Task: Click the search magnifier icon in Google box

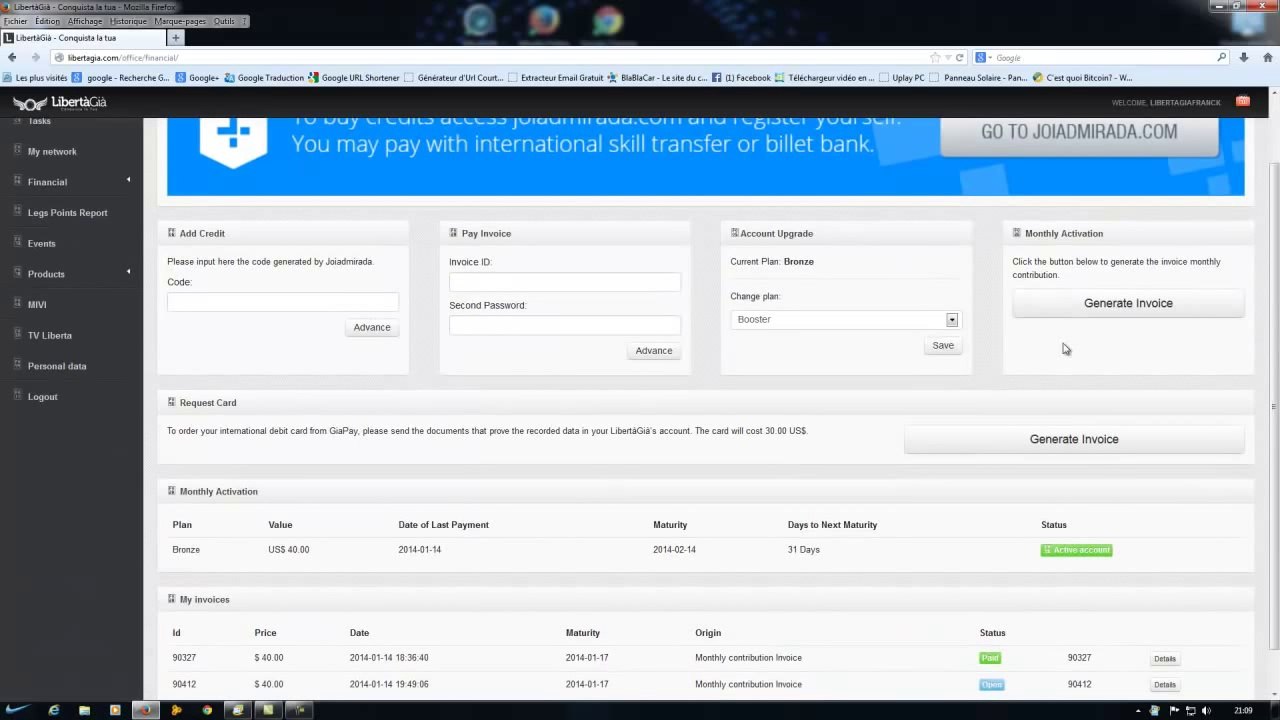Action: click(x=1221, y=58)
